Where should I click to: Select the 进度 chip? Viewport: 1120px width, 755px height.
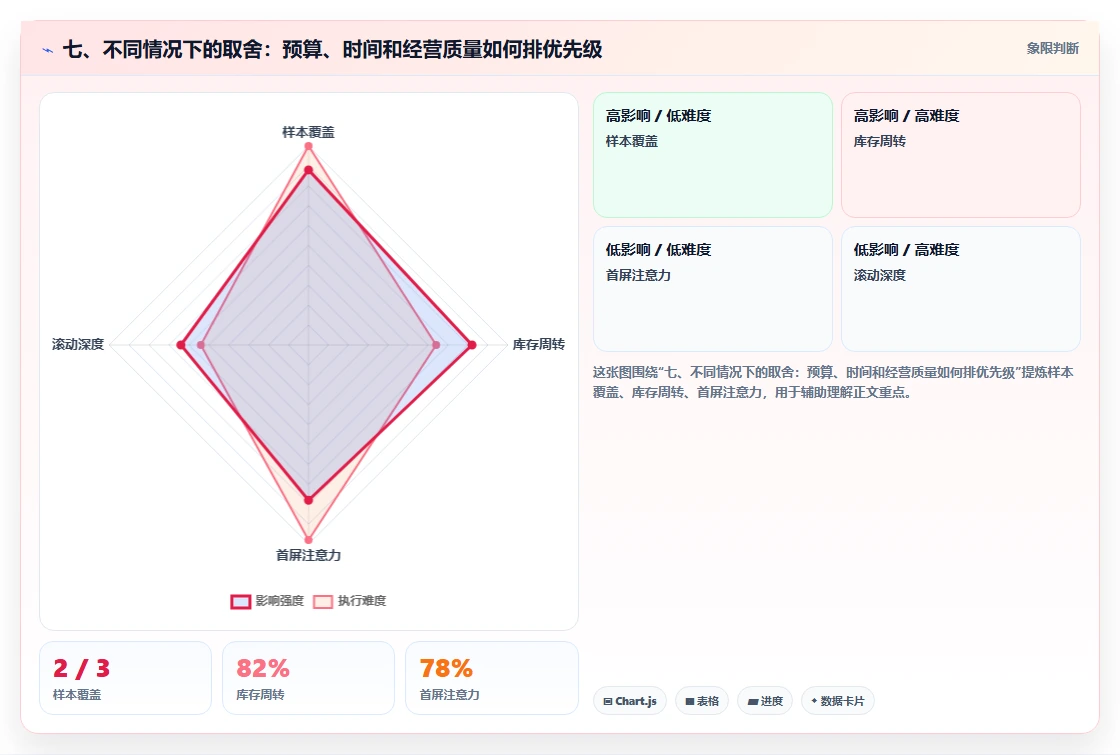765,701
